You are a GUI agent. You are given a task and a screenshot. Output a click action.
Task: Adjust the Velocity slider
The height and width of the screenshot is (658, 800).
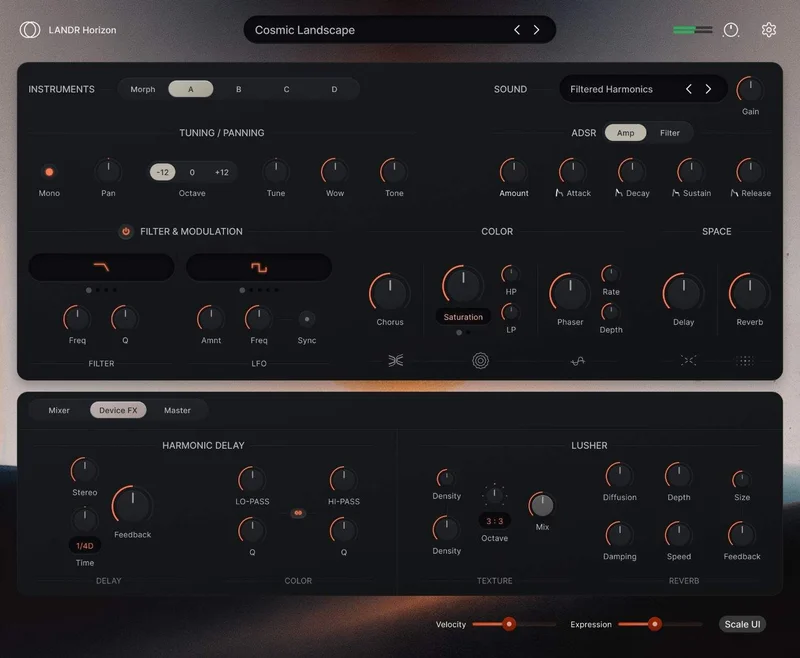coord(514,624)
